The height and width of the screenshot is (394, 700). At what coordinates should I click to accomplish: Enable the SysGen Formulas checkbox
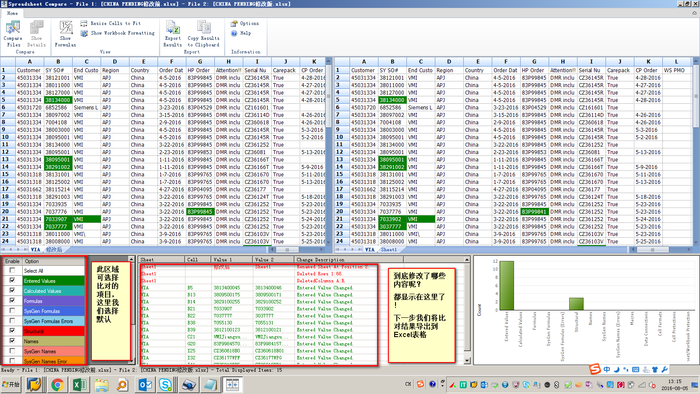(x=12, y=311)
